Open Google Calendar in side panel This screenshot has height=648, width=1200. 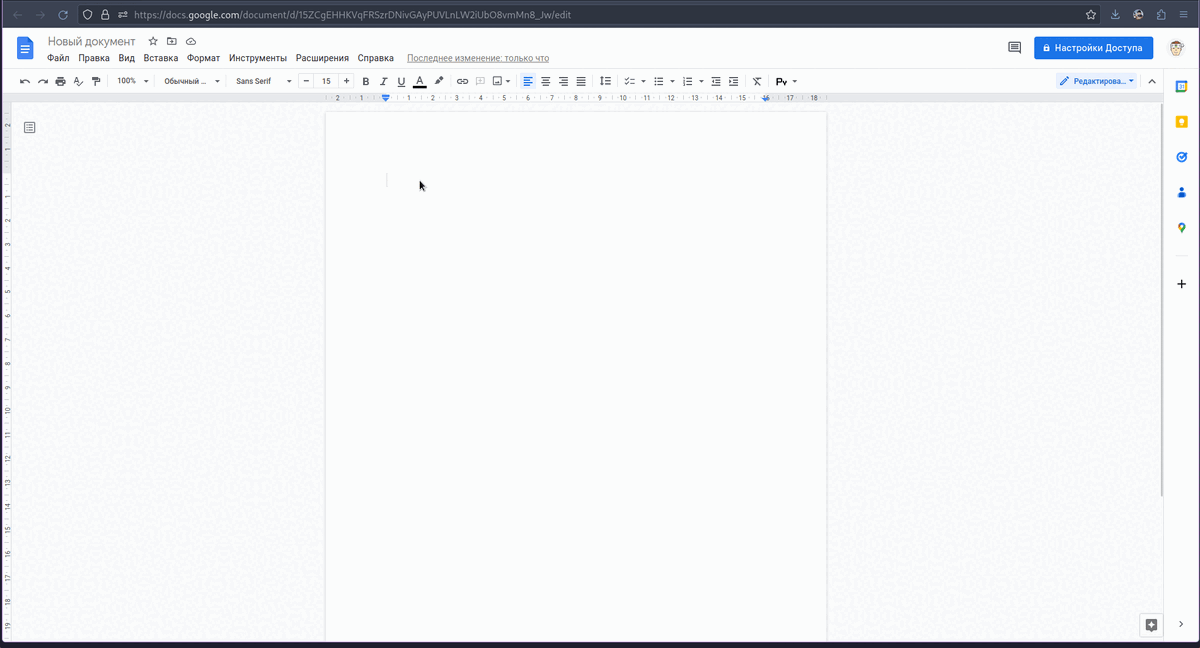click(1181, 87)
